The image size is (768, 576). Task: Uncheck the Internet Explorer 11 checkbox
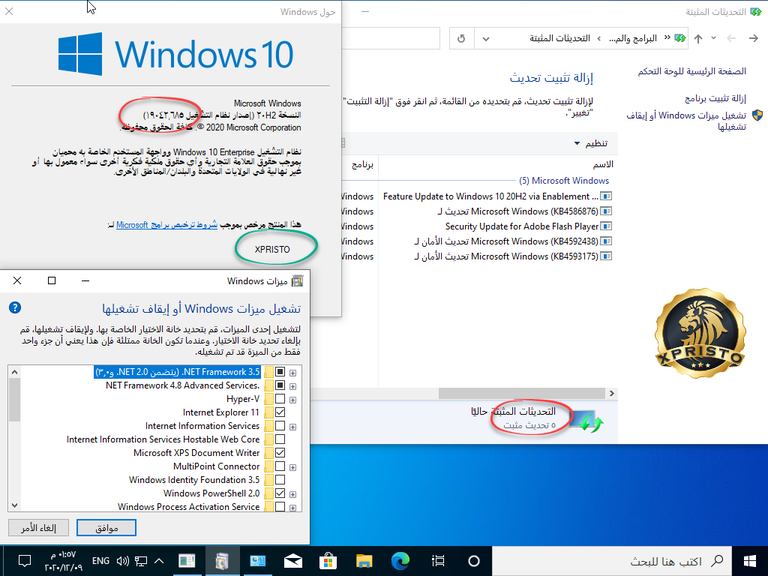[280, 412]
